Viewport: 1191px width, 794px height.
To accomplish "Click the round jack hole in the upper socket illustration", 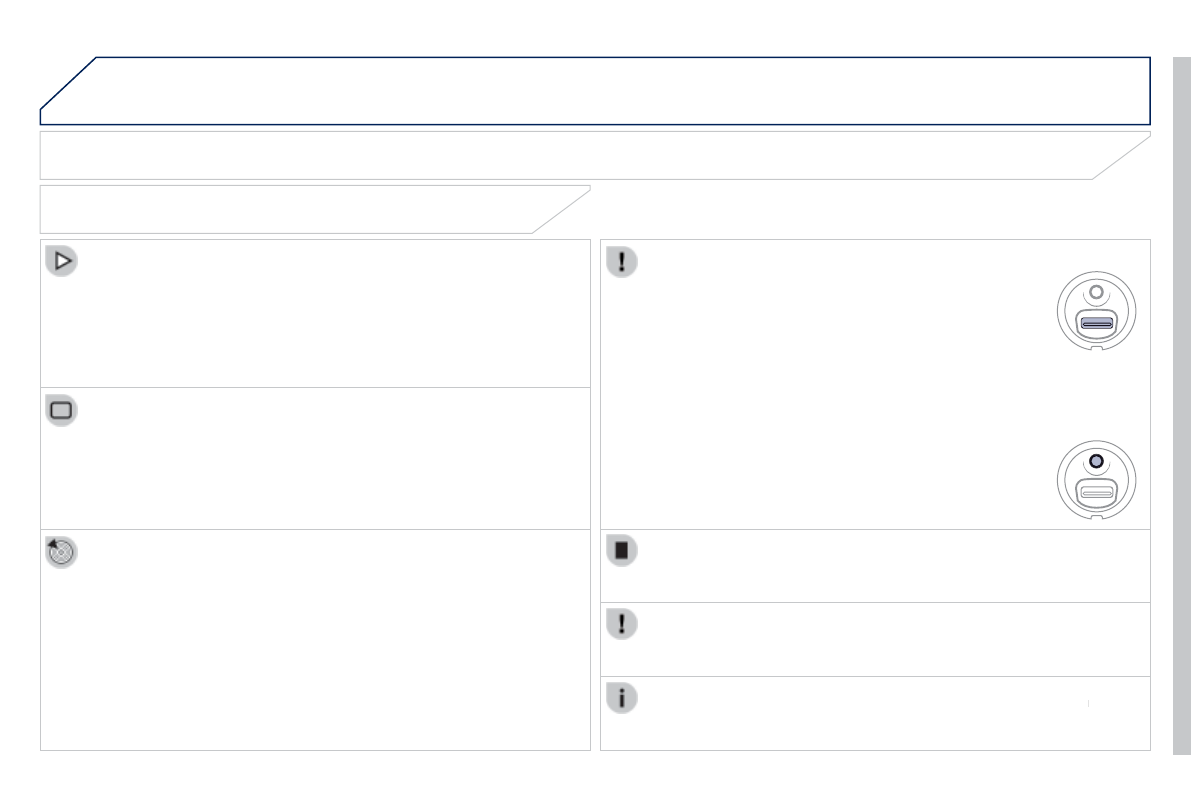I will click(1096, 293).
